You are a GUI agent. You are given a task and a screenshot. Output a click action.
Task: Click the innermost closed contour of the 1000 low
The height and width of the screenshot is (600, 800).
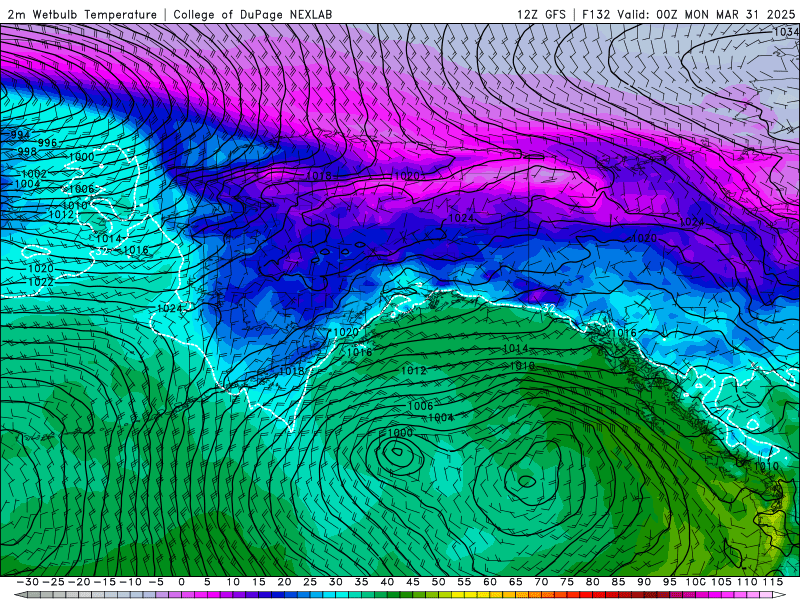tap(396, 452)
